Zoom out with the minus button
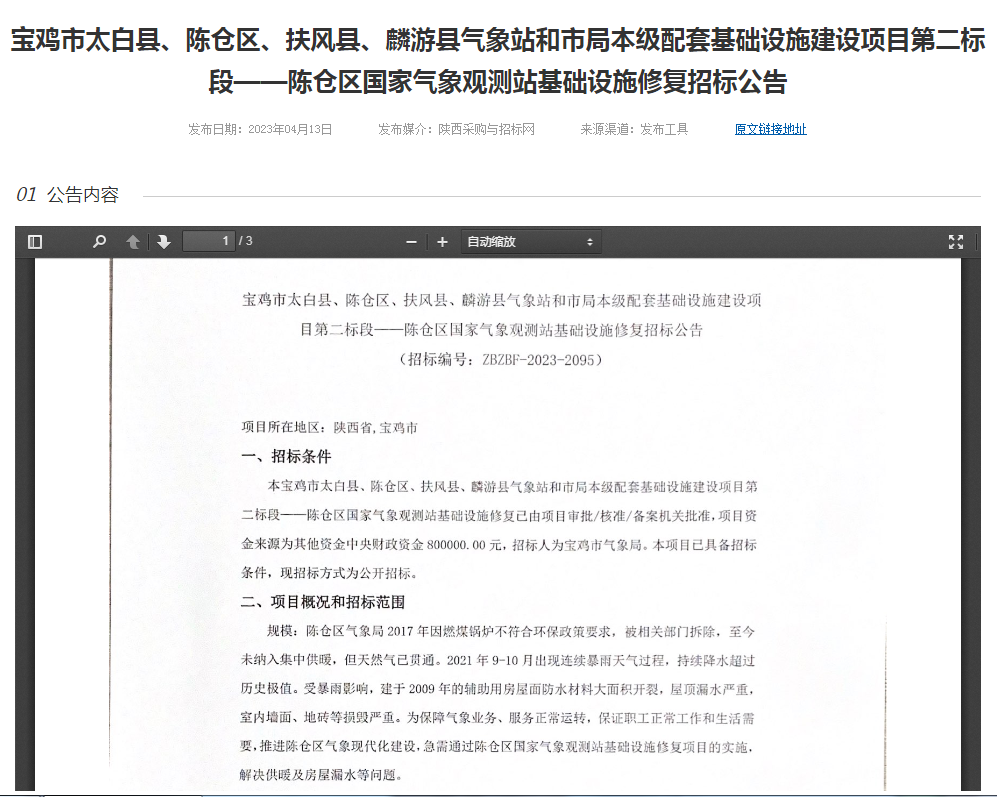Screen dimensions: 997x797 coord(411,242)
